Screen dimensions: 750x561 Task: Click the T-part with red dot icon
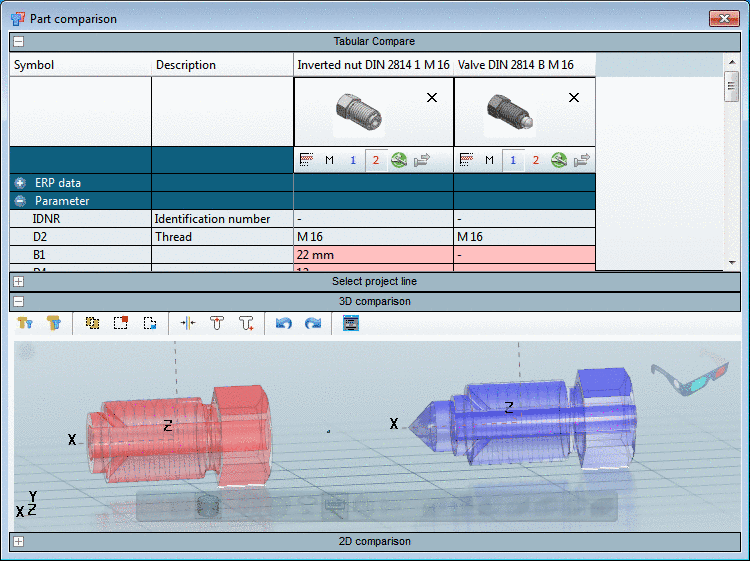217,324
